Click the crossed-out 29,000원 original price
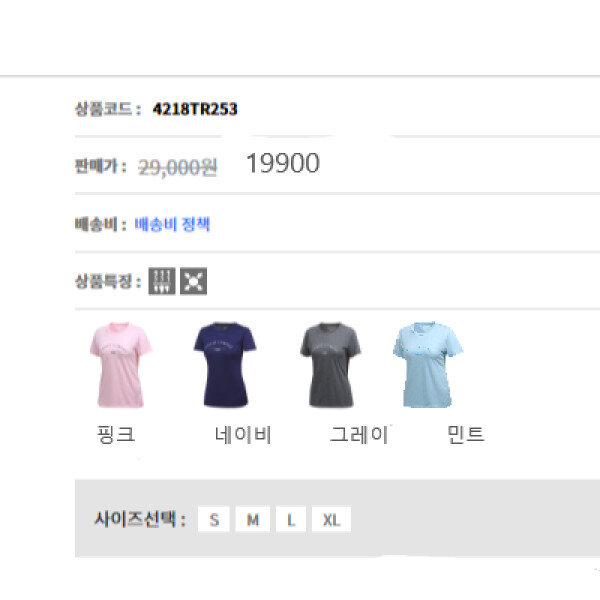This screenshot has height=600, width=600. click(178, 167)
